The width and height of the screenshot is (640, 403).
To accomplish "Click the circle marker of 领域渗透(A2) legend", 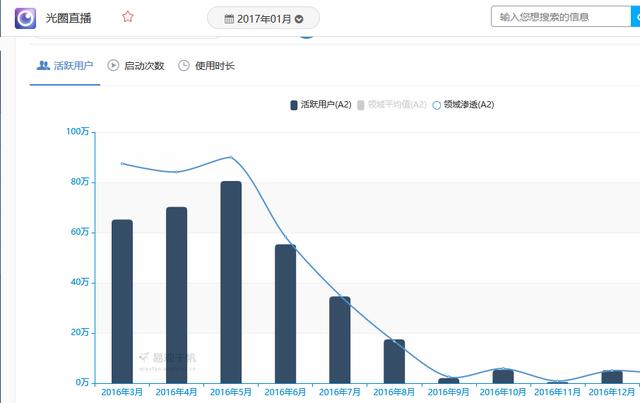I will click(x=436, y=105).
